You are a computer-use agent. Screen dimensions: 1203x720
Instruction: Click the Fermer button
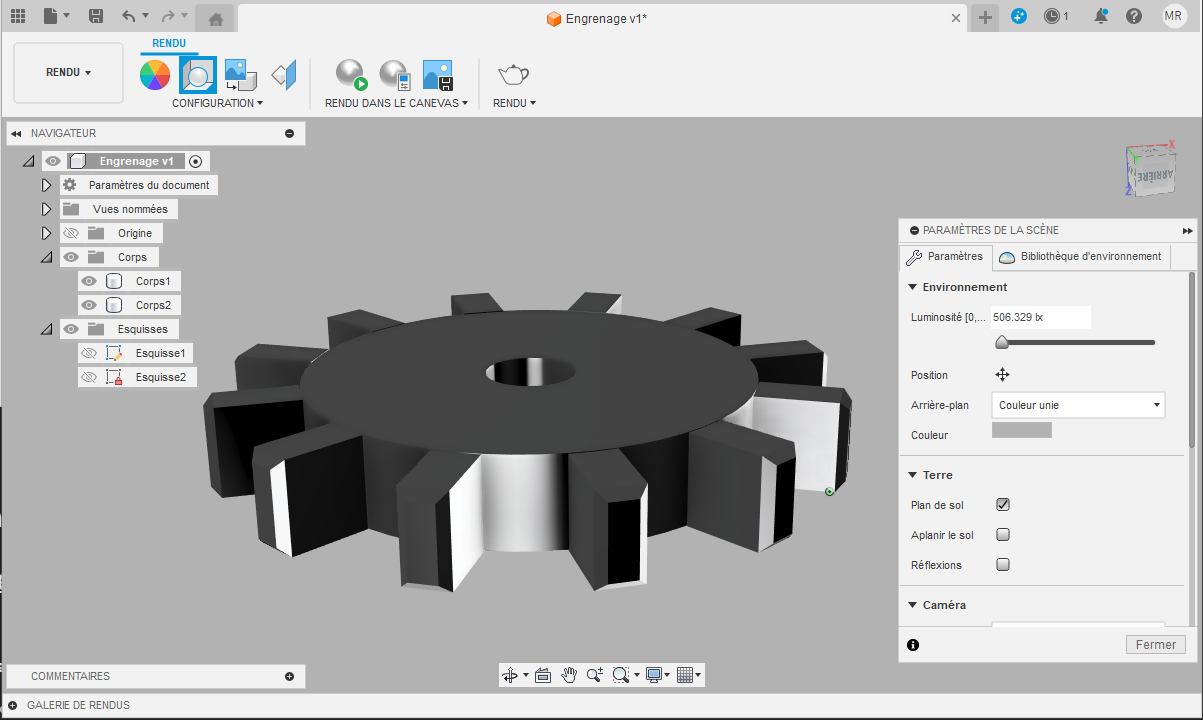pos(1156,645)
